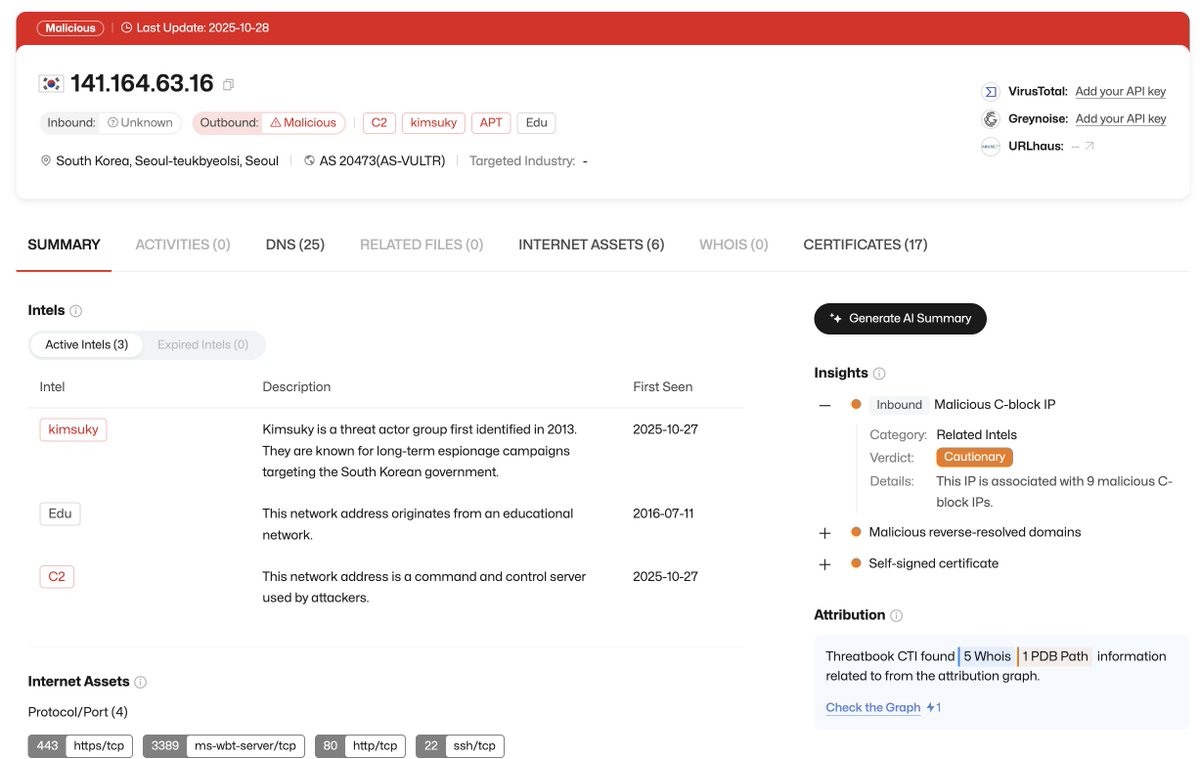Click the question icon in Inbound Unknown

(112, 122)
